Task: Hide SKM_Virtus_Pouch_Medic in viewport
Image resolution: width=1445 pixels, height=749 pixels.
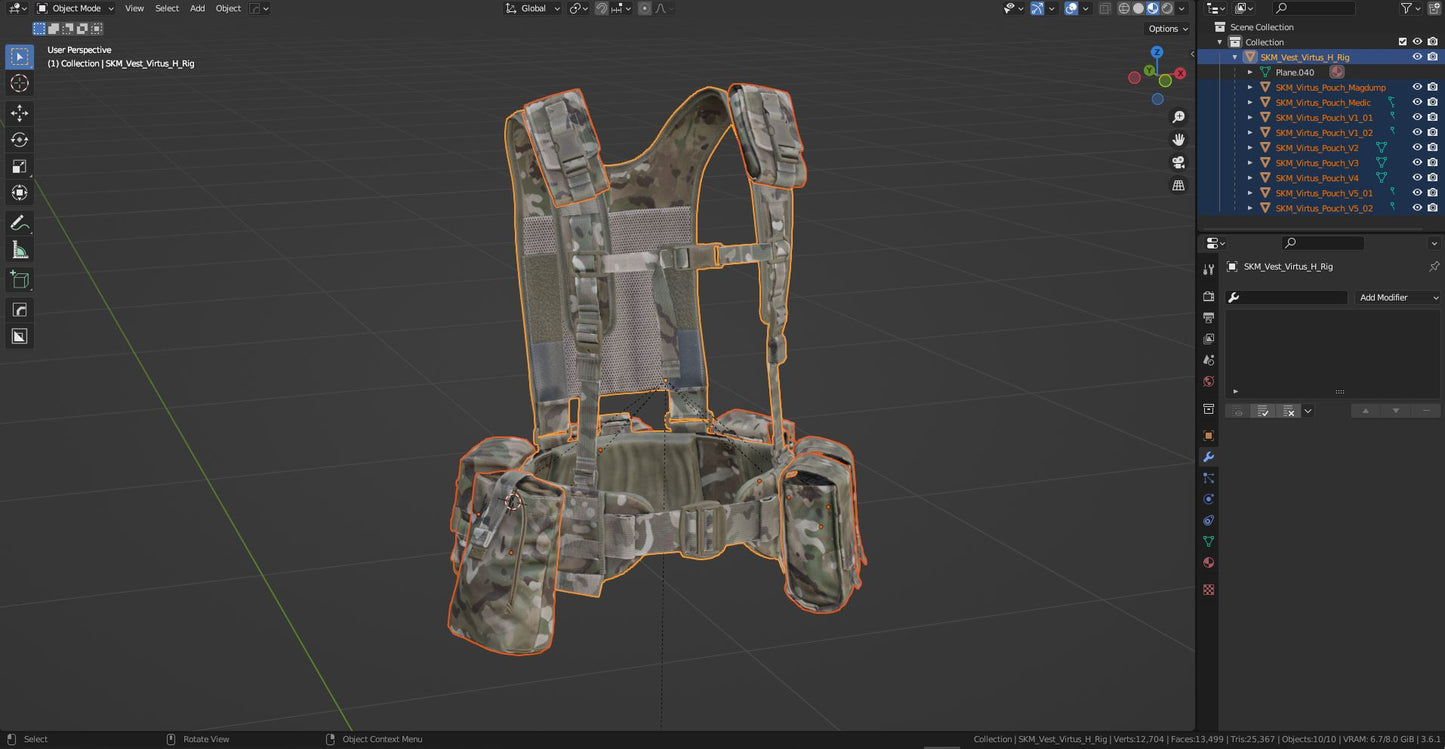Action: (1417, 102)
